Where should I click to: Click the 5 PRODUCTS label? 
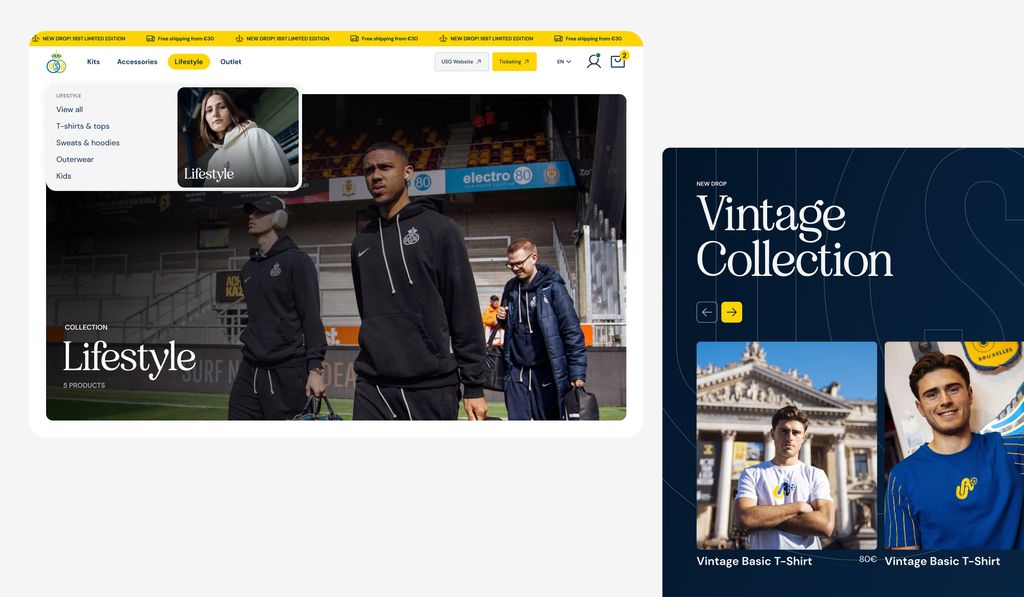[x=84, y=385]
